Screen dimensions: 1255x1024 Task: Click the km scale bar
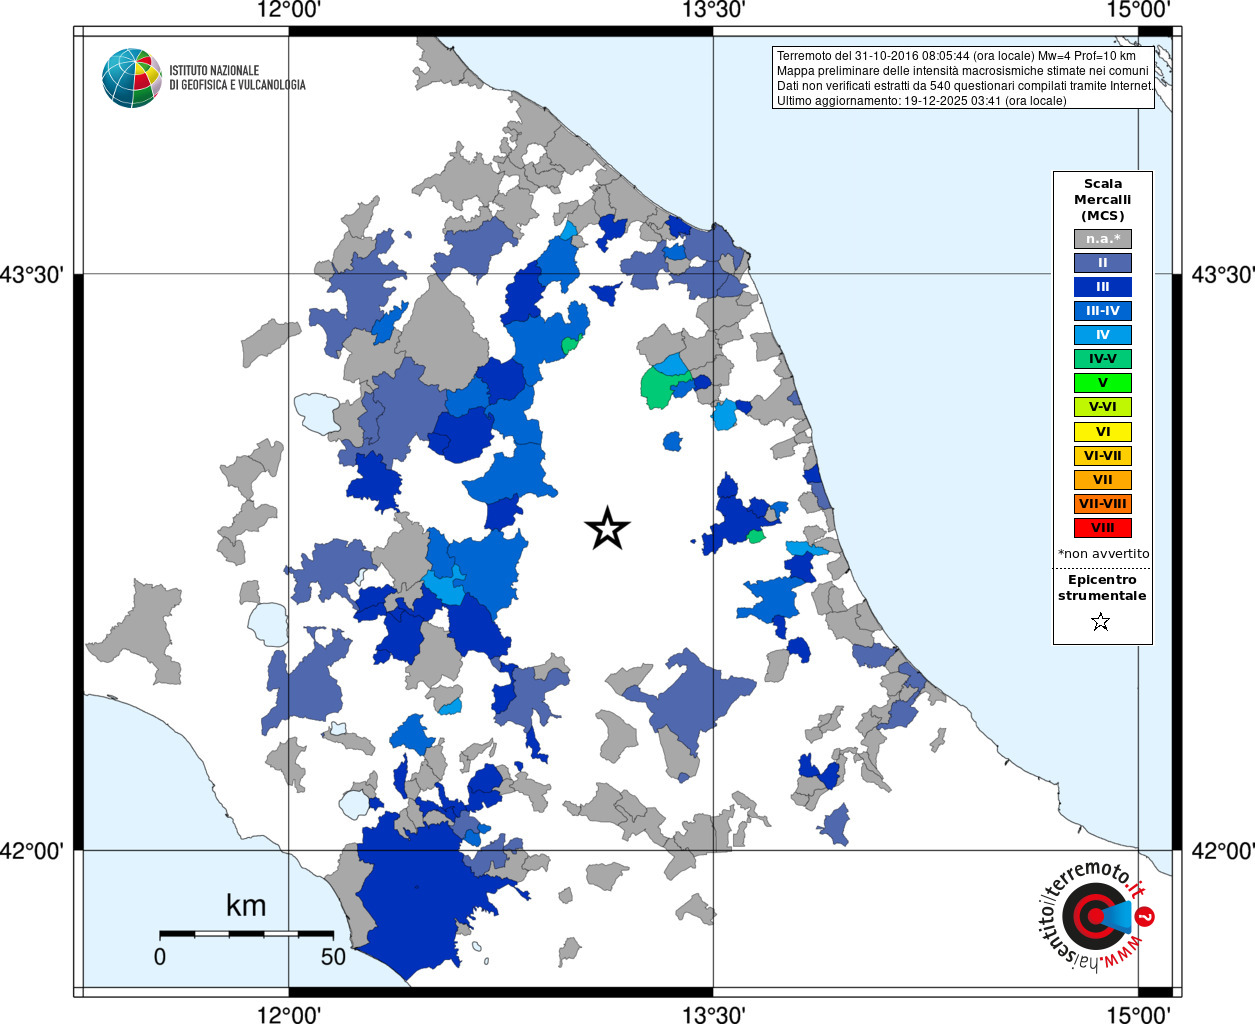click(x=246, y=934)
